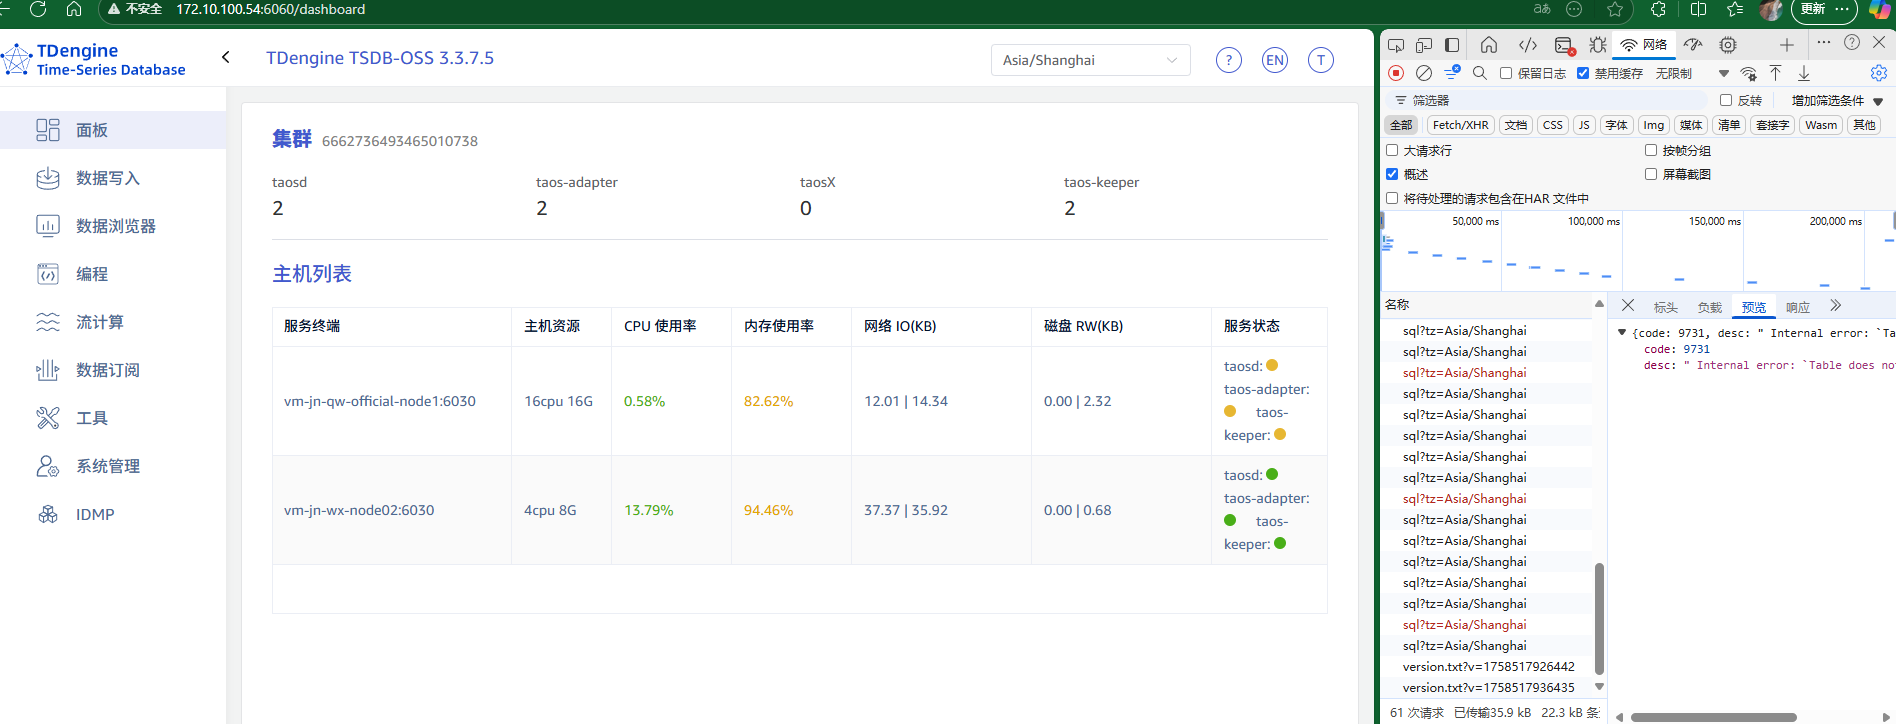
Task: Open the Asia/Shanghai timezone dropdown
Action: (1090, 60)
